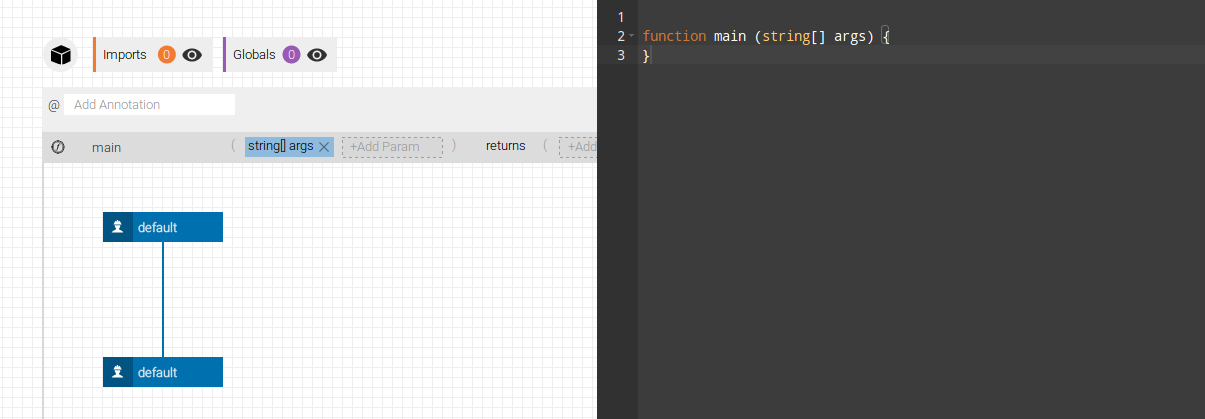Click string[] type in source code

pyautogui.click(x=794, y=36)
